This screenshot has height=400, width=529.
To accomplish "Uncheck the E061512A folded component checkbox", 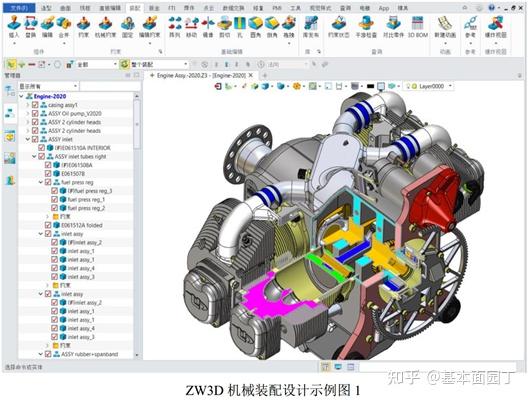I will click(48, 225).
